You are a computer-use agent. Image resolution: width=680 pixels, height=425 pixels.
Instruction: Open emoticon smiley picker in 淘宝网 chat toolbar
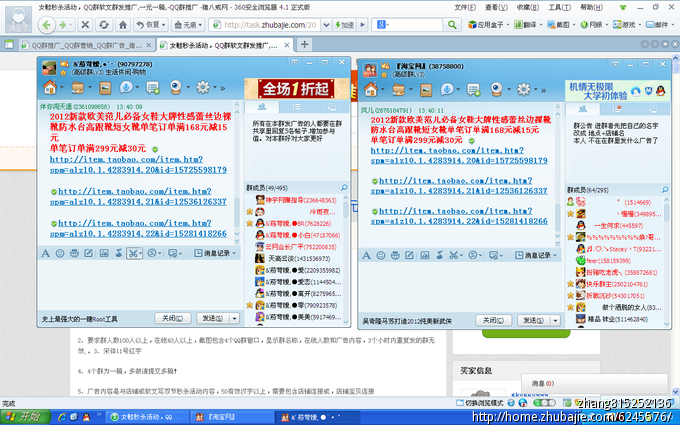(x=381, y=255)
